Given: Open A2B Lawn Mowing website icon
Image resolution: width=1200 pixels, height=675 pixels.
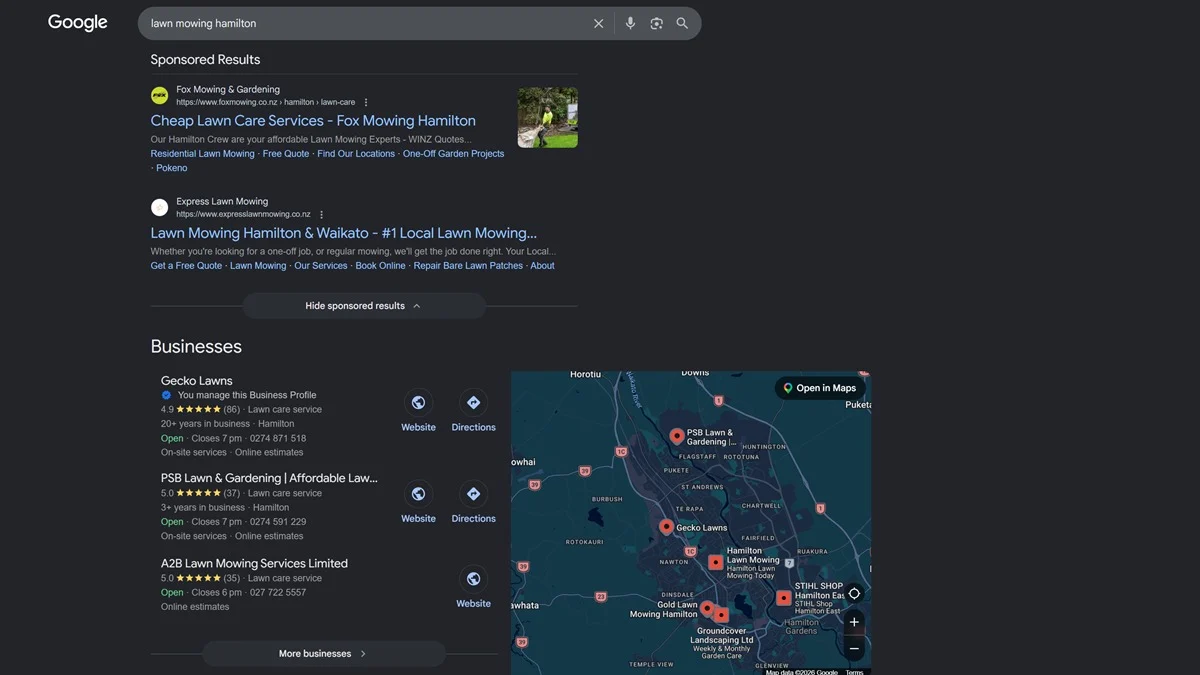Looking at the screenshot, I should (473, 579).
